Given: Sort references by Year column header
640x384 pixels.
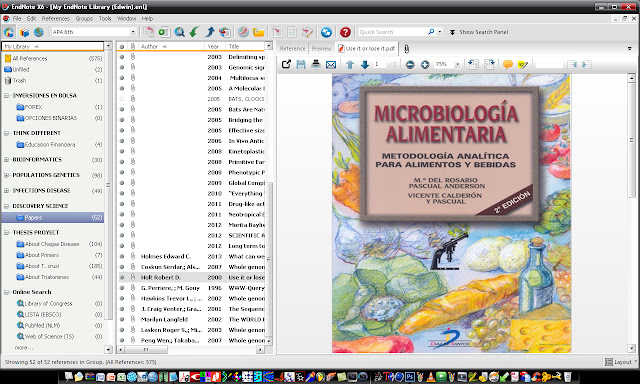Looking at the screenshot, I should point(215,47).
